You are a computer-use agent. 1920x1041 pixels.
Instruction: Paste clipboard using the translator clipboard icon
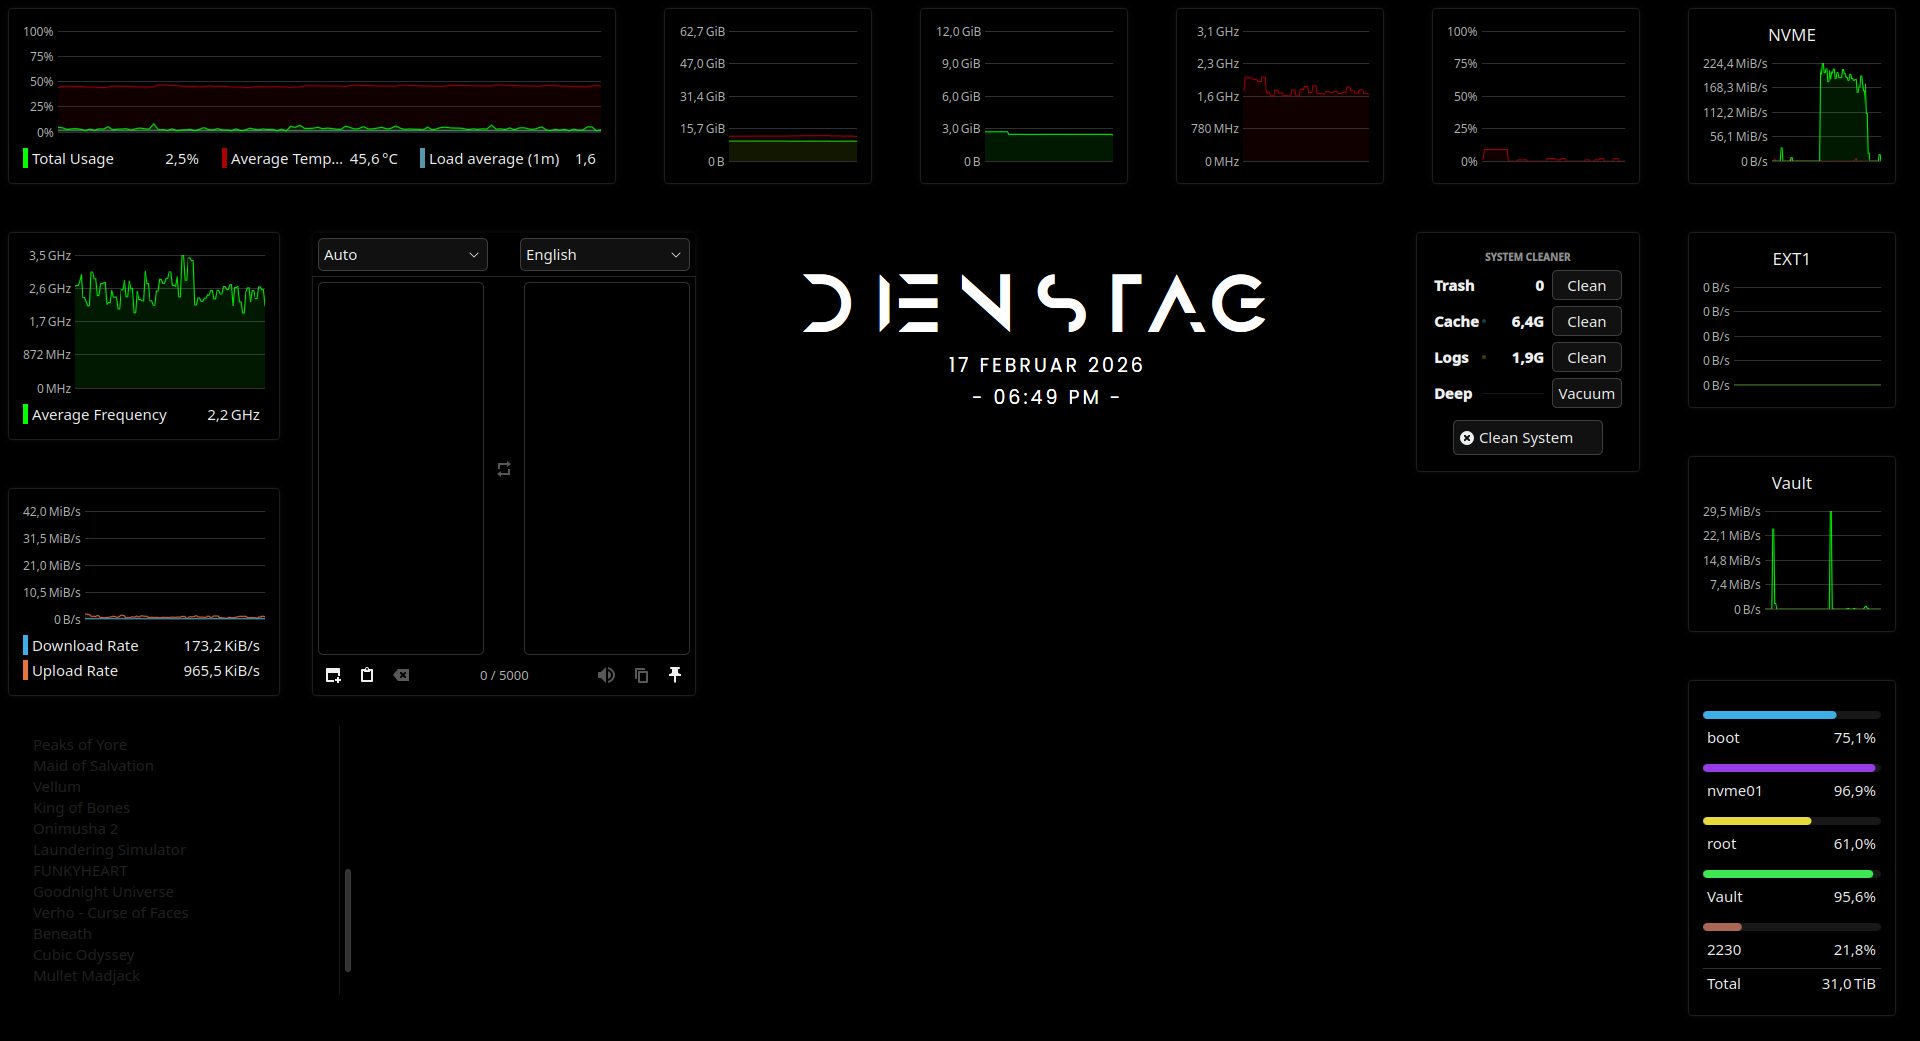pos(367,675)
